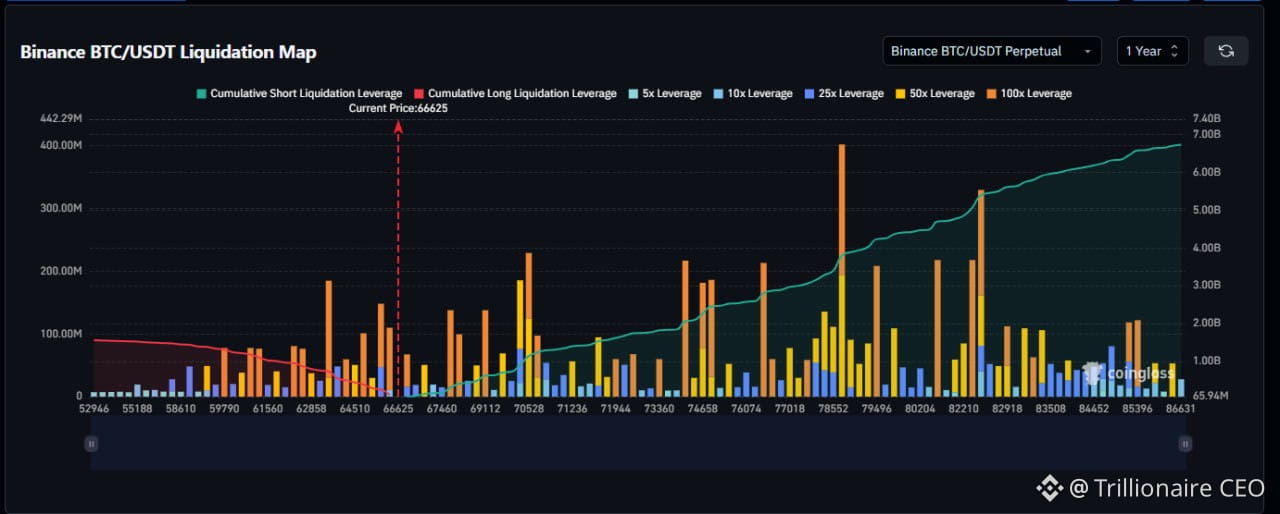Click the Binance BTC/USDT Liquidation Map title
1280x514 pixels.
point(168,52)
